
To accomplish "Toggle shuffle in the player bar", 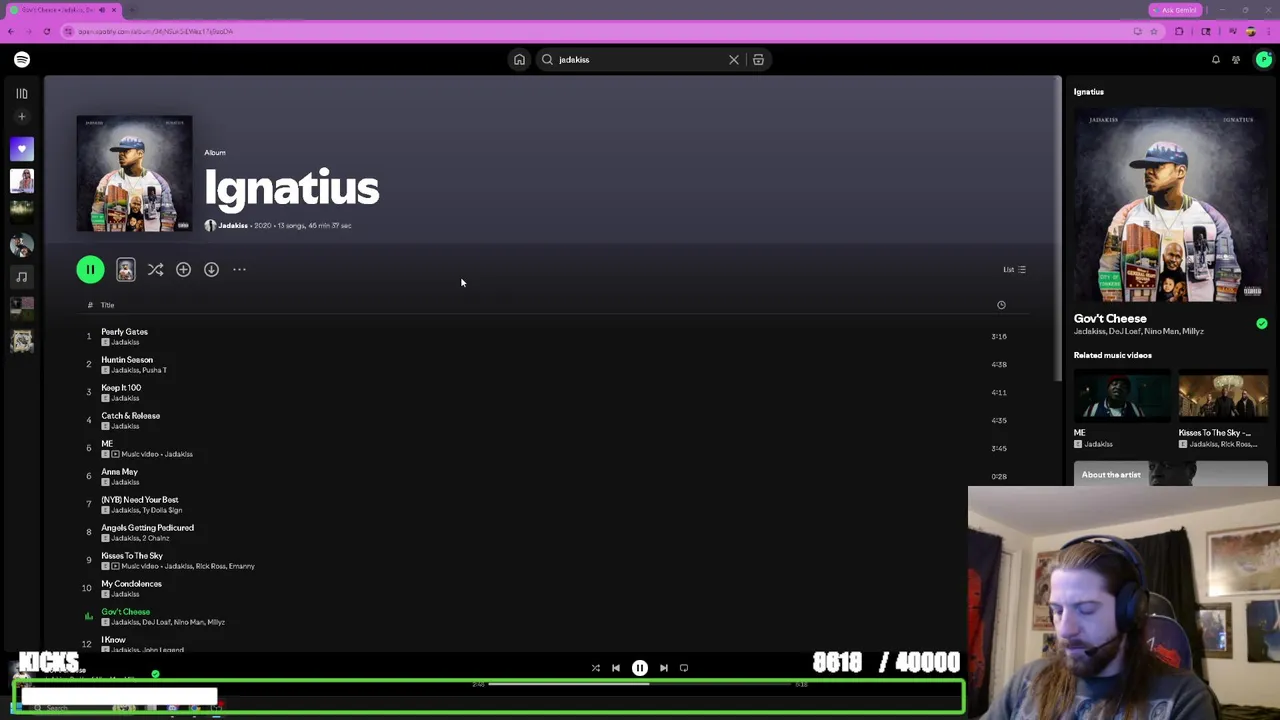I will click(595, 668).
